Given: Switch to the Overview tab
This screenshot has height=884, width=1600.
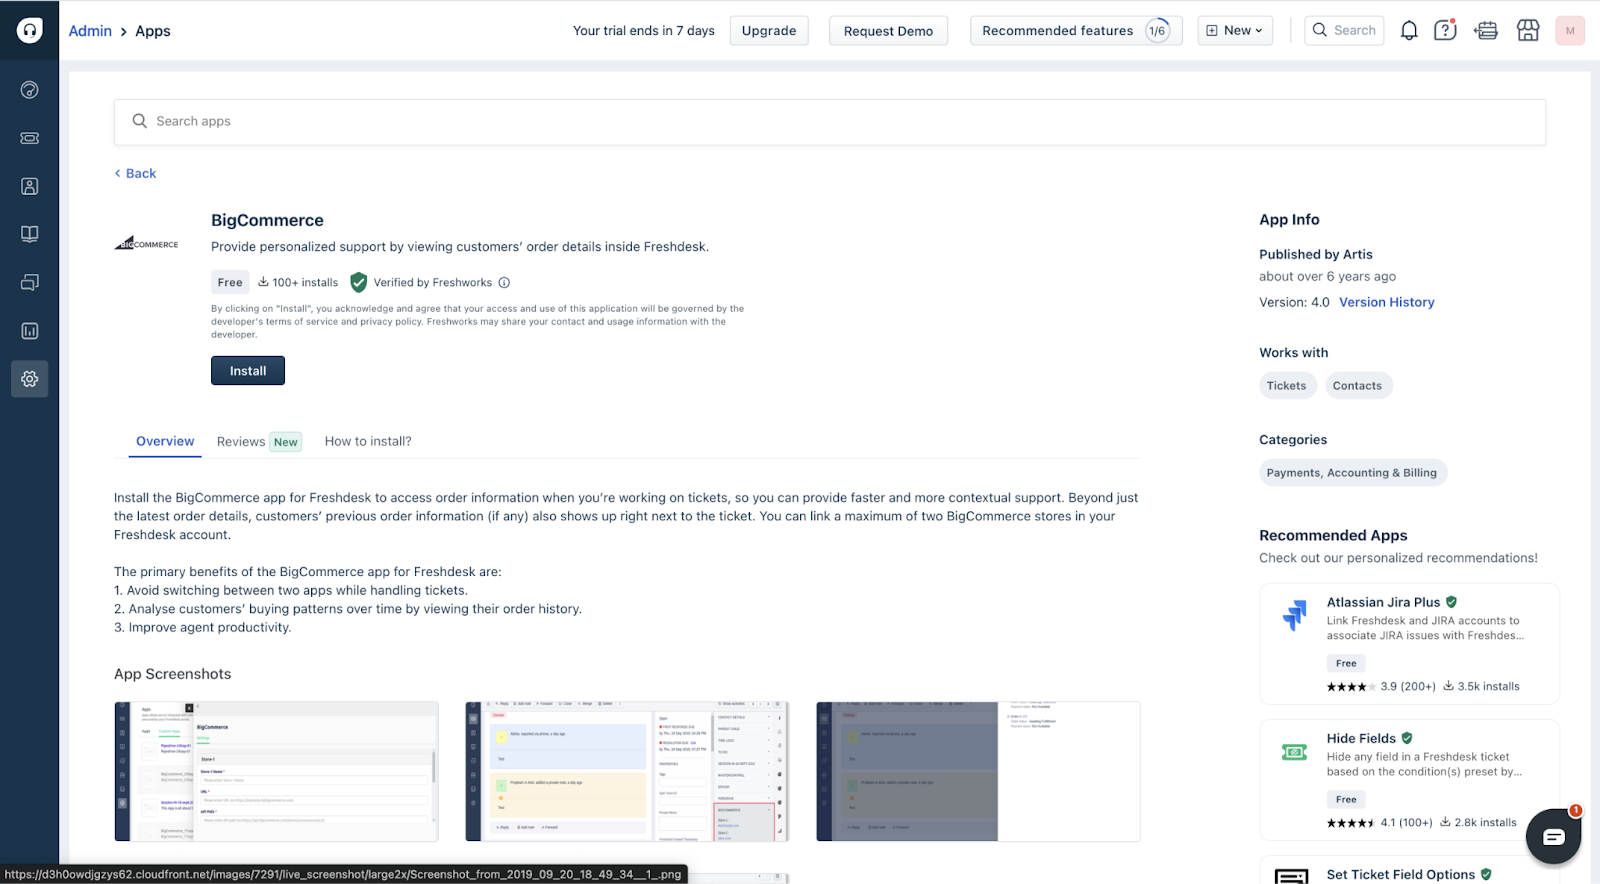Looking at the screenshot, I should point(165,441).
